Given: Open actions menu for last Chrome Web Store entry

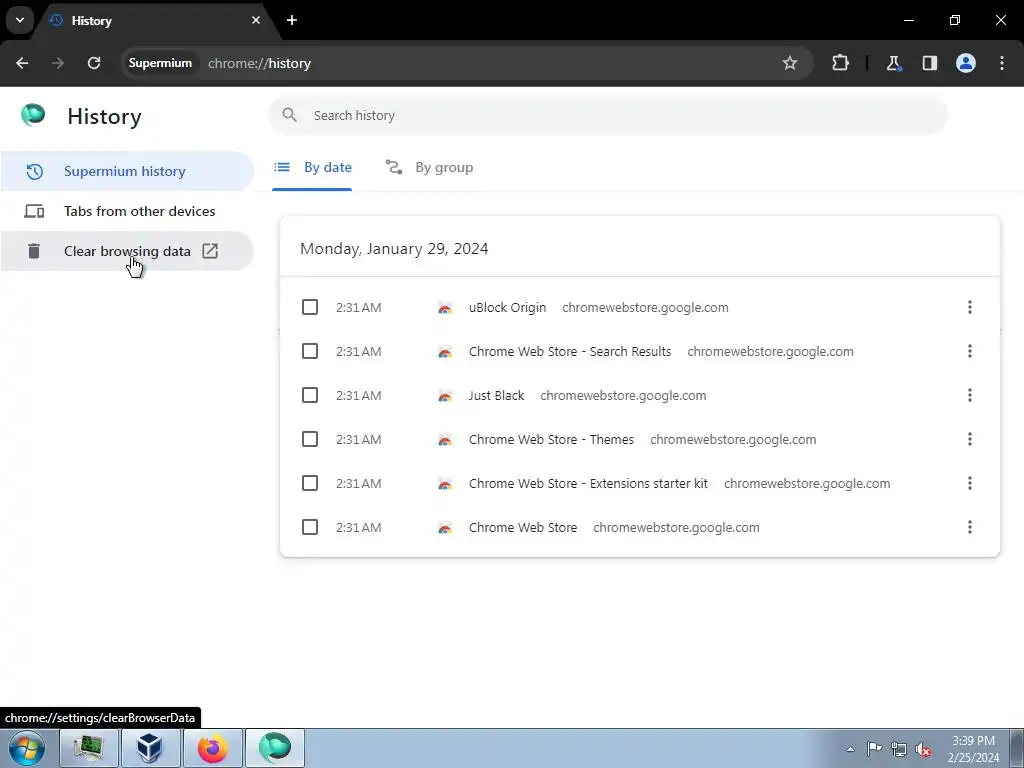Looking at the screenshot, I should click(x=970, y=527).
